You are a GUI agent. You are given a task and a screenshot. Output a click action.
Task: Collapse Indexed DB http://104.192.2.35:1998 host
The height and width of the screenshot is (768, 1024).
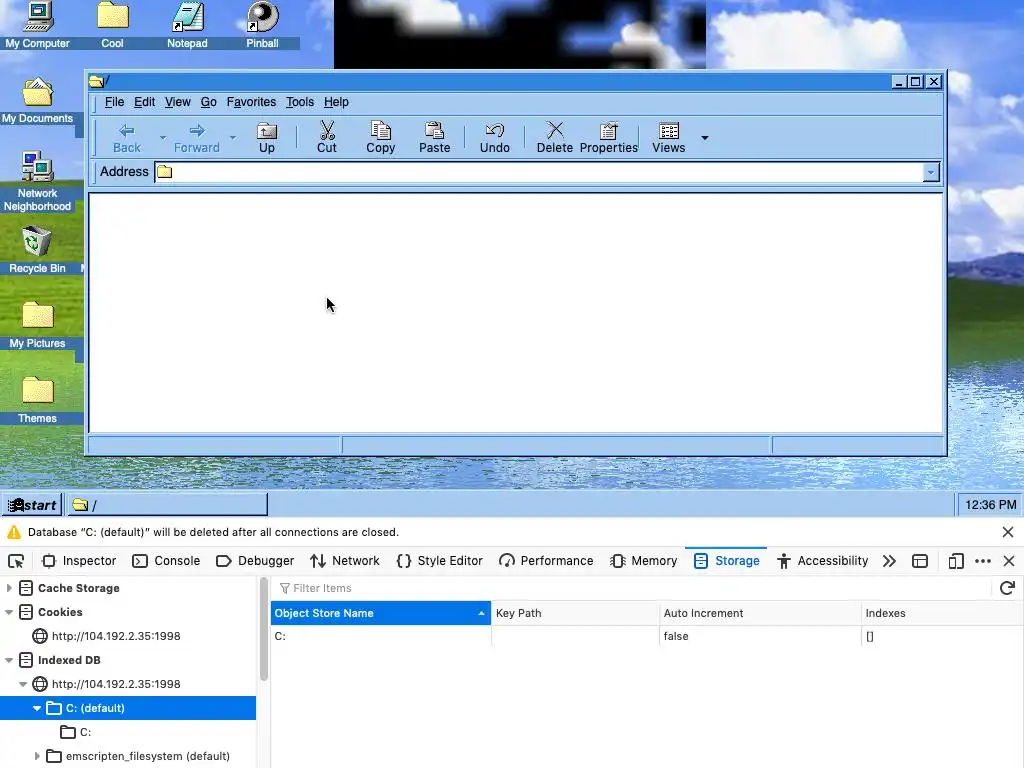click(x=23, y=684)
